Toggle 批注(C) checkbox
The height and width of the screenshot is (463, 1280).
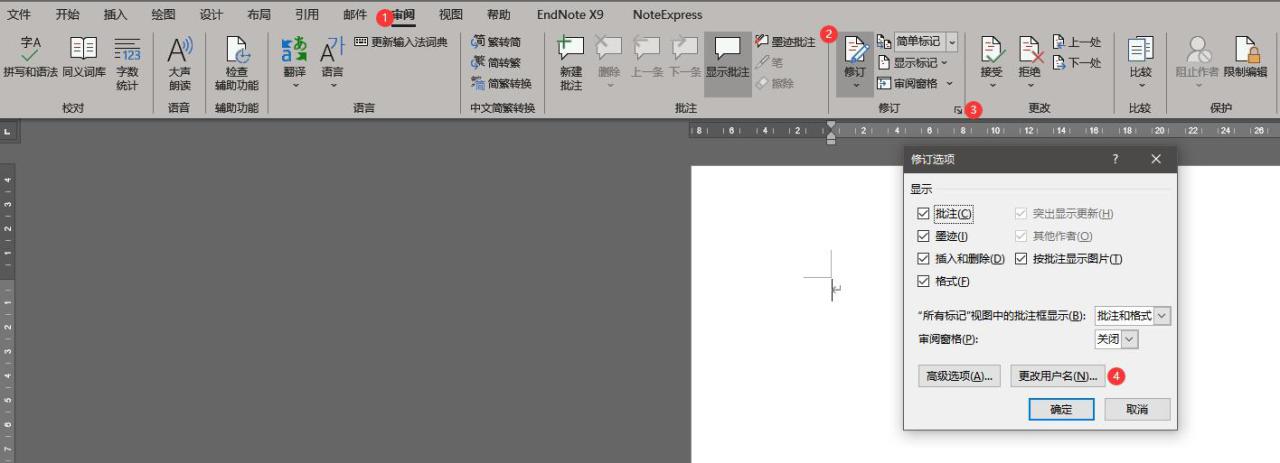[x=923, y=214]
